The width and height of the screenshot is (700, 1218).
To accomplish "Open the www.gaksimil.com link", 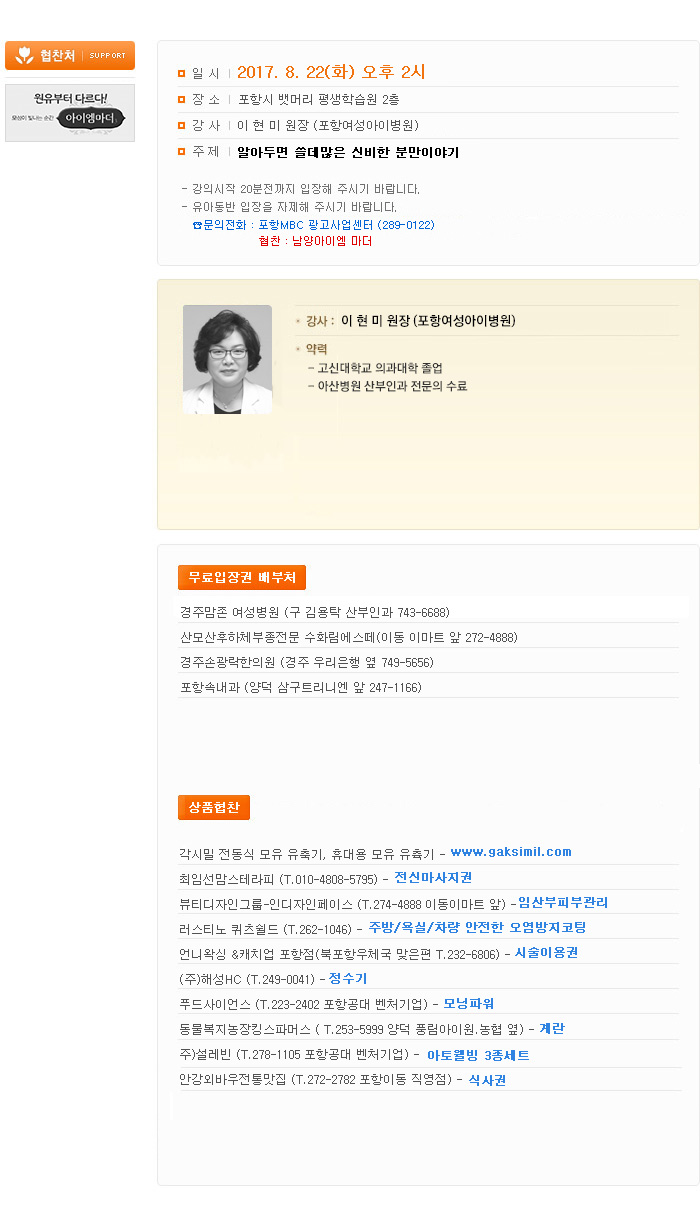I will point(510,852).
